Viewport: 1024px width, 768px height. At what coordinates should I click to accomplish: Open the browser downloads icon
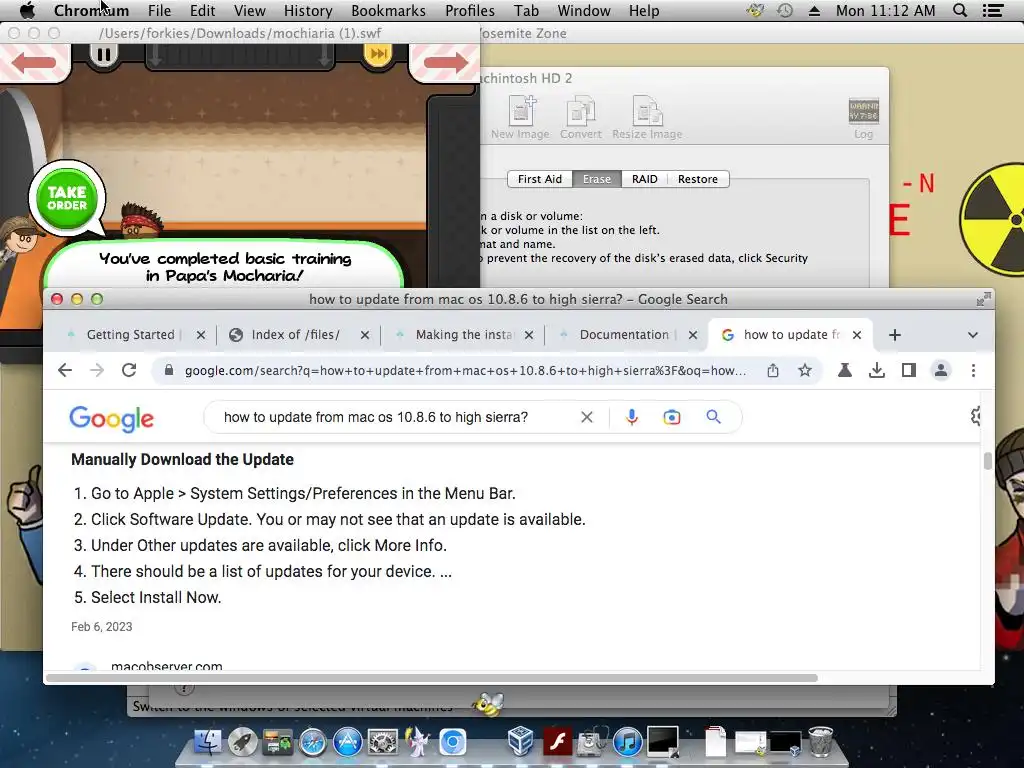(x=877, y=370)
